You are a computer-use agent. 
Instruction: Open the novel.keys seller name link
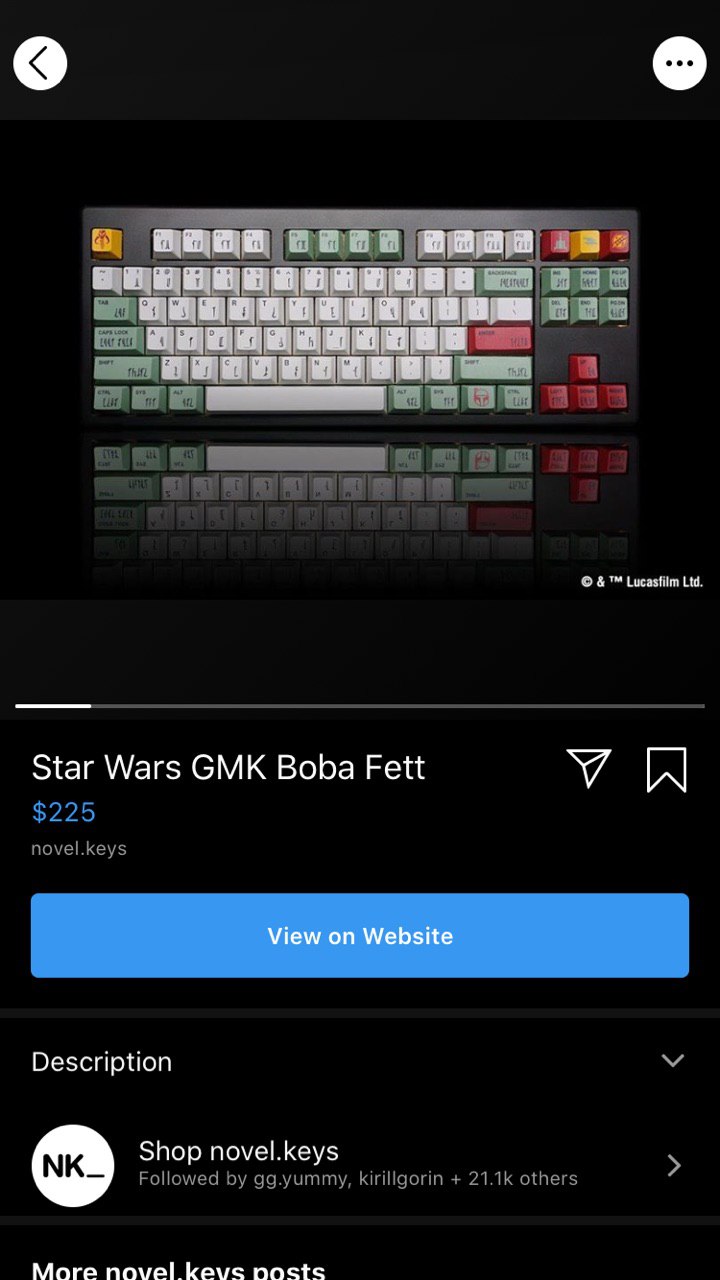(79, 848)
